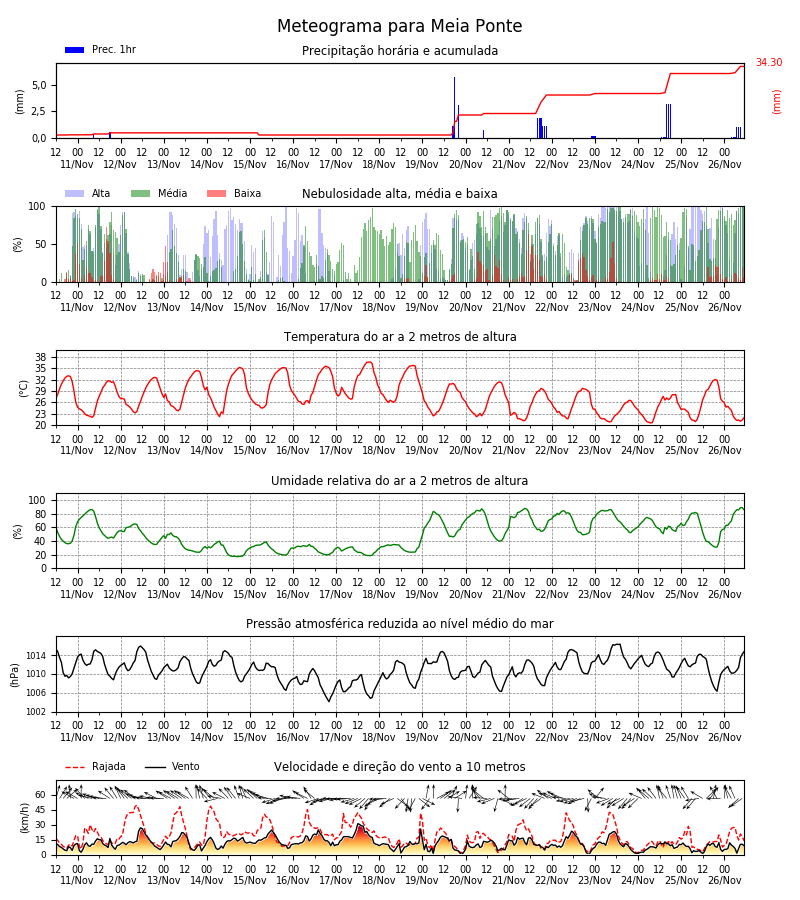Click the 34.30 accumulated precipitation value
The width and height of the screenshot is (800, 900).
pos(769,62)
